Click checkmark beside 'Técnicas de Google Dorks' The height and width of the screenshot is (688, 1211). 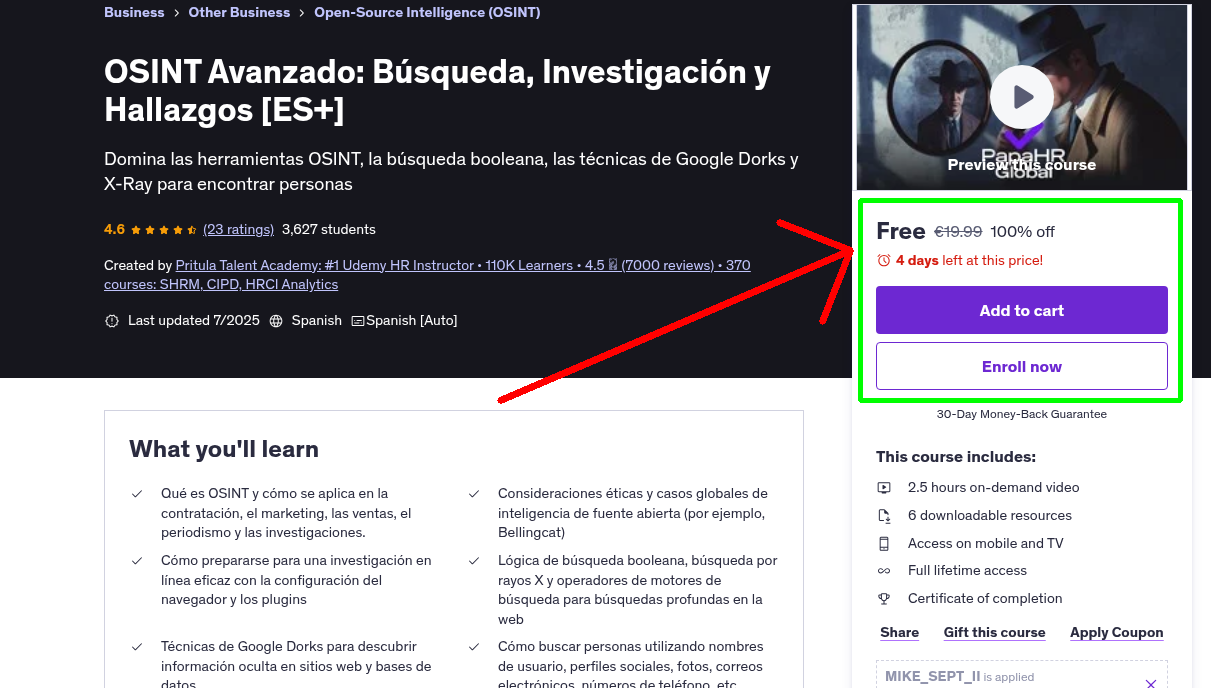[x=137, y=647]
